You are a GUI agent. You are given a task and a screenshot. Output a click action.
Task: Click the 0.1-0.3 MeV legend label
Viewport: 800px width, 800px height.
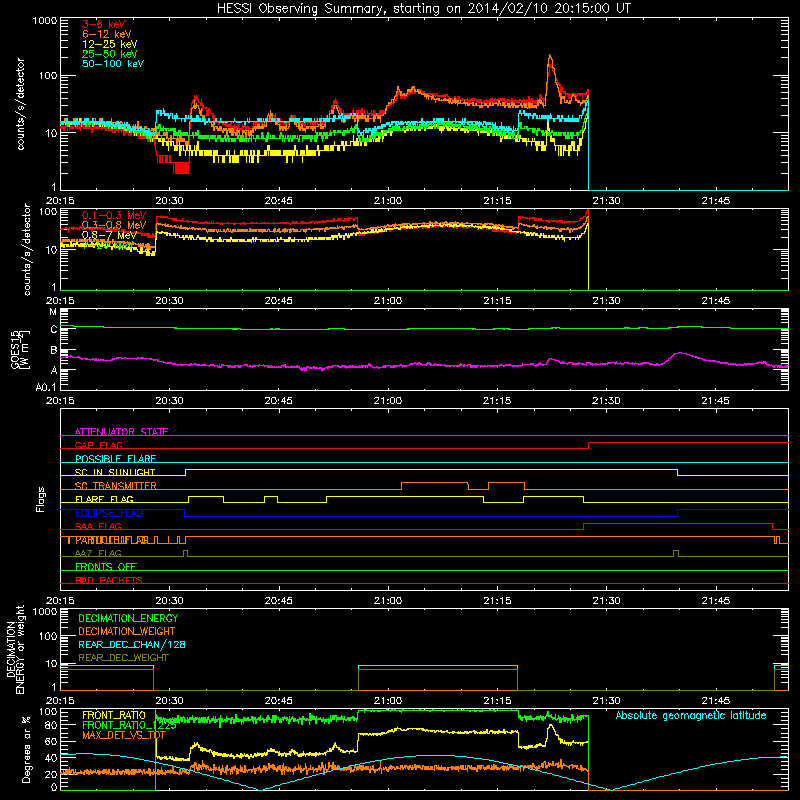pyautogui.click(x=114, y=216)
